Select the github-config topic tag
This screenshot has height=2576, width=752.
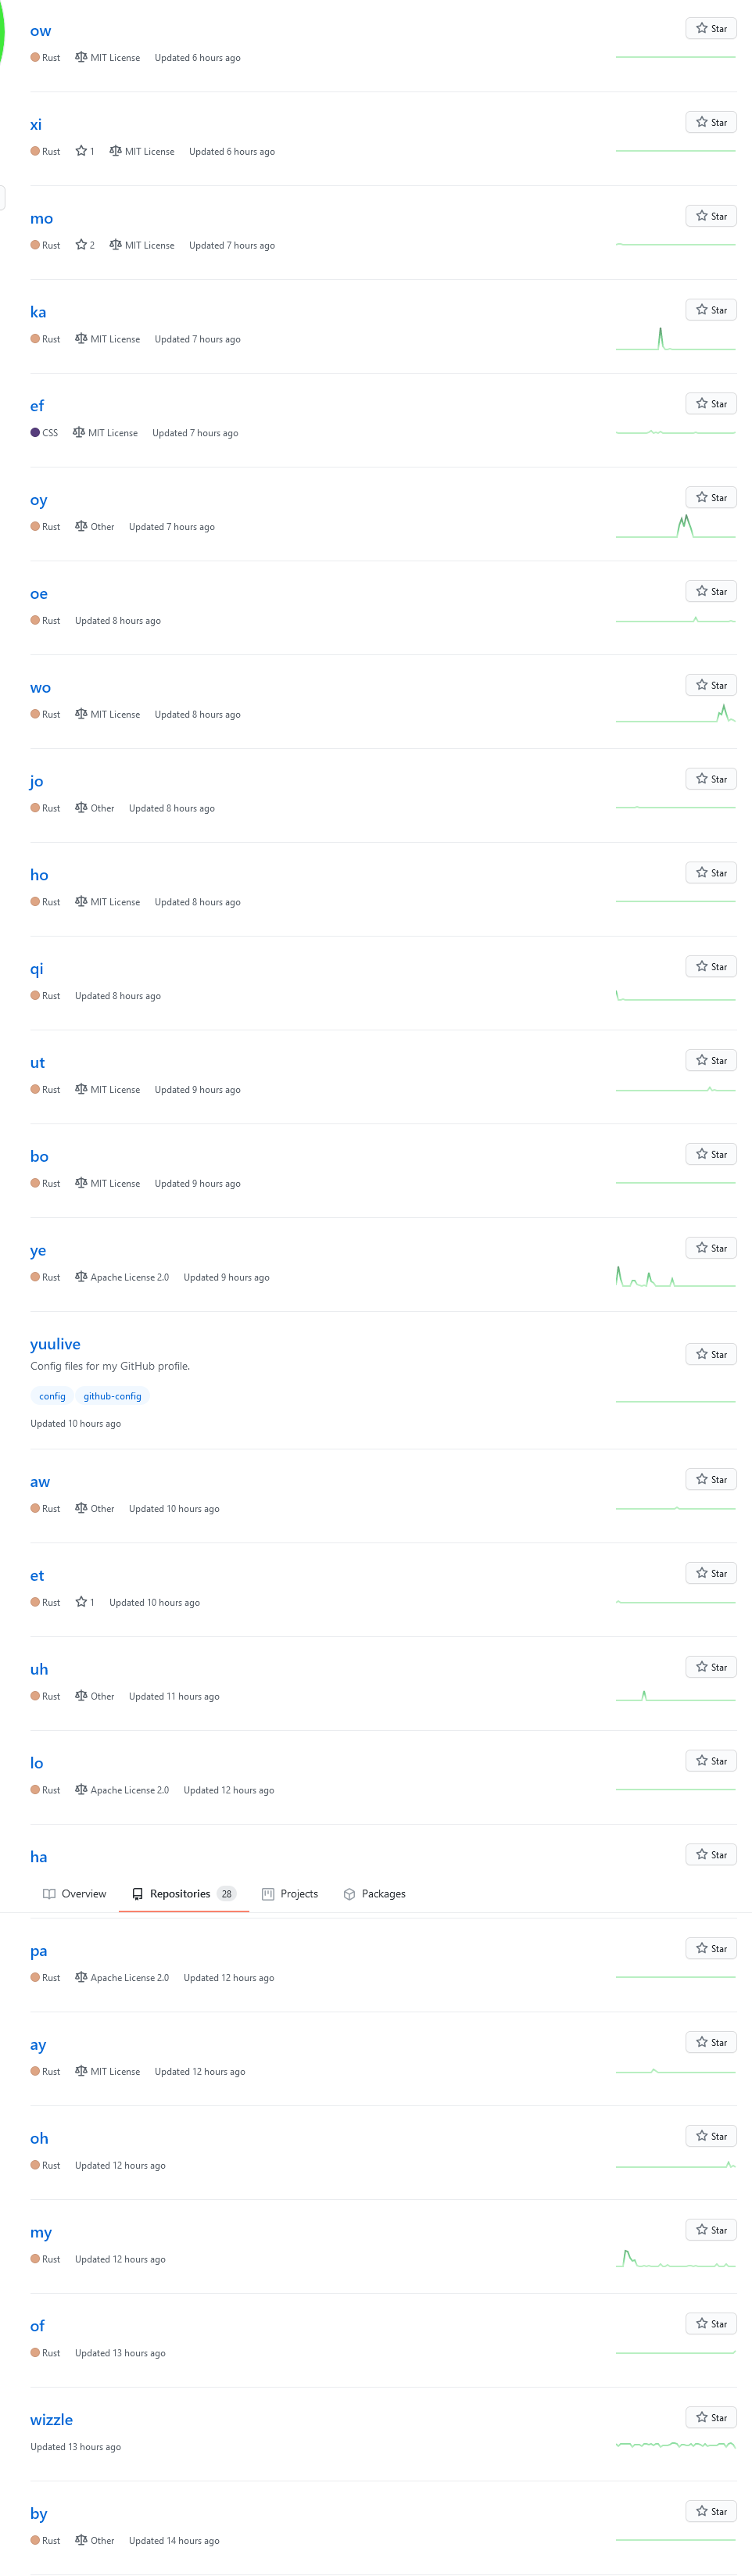(x=112, y=1396)
